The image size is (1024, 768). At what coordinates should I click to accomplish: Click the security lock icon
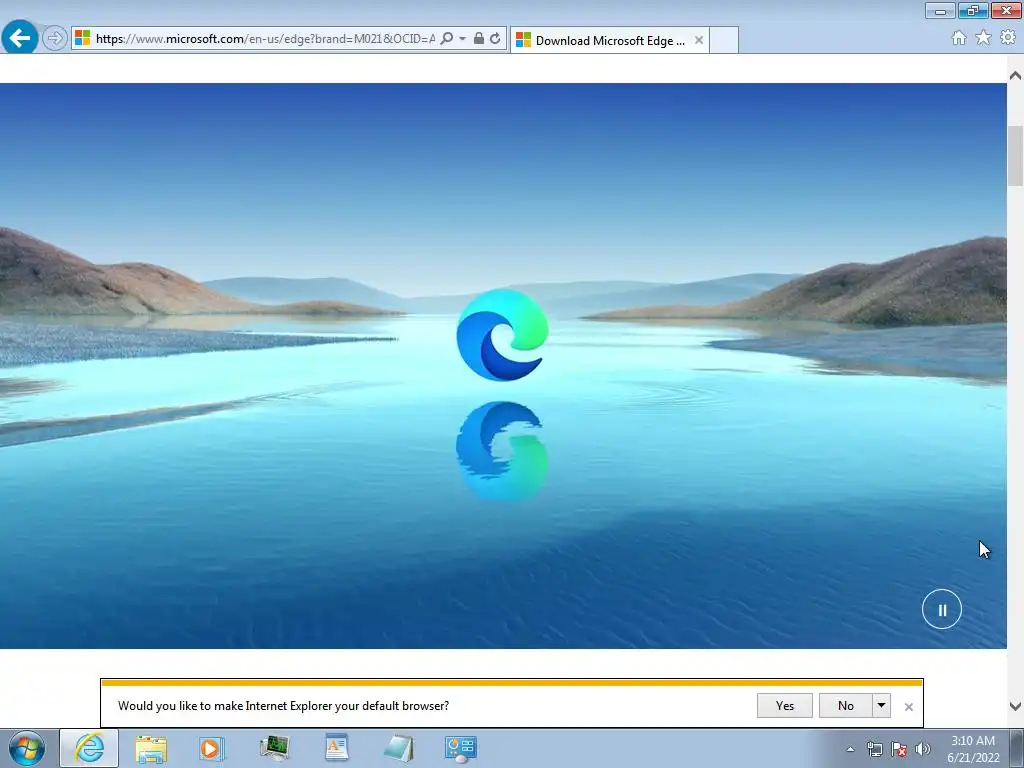click(x=479, y=38)
